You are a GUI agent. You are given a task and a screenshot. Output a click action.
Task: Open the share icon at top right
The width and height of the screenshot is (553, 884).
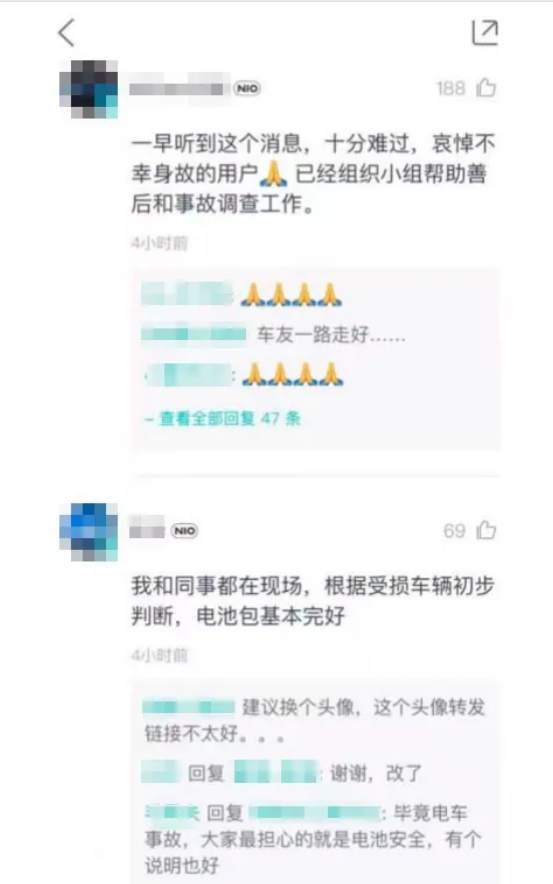coord(484,32)
